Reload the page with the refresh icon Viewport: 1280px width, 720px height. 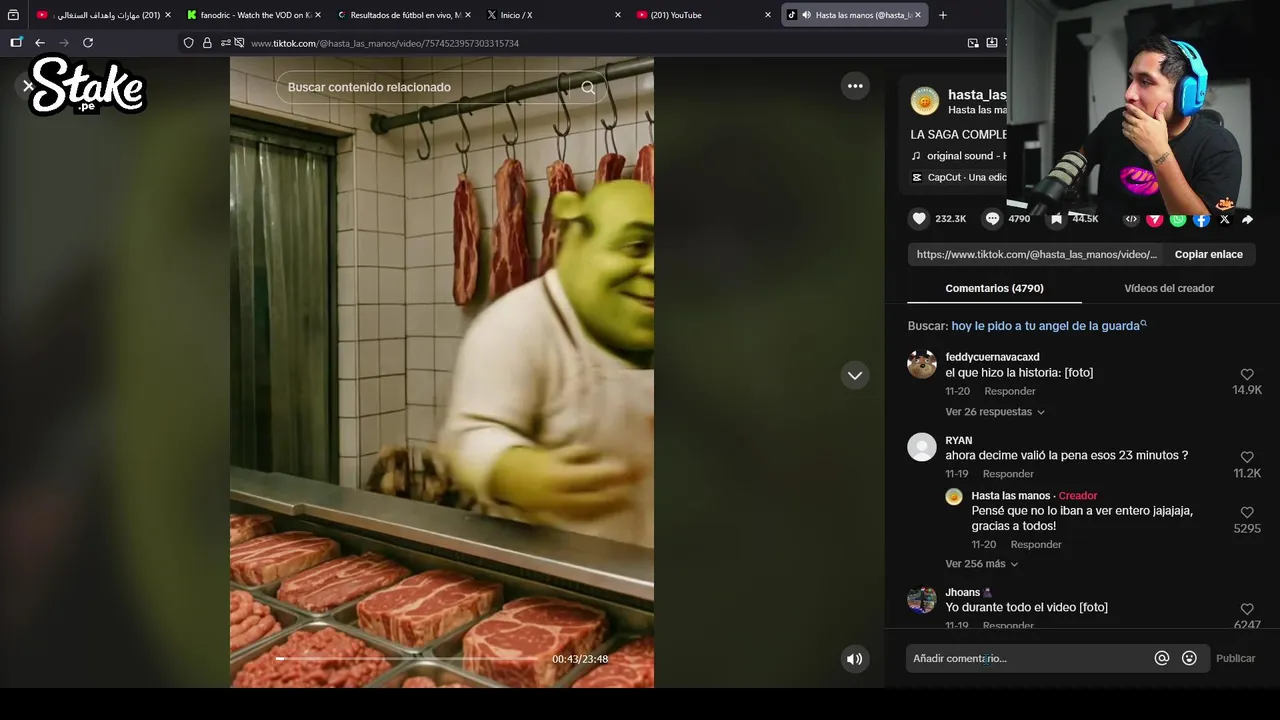coord(88,43)
